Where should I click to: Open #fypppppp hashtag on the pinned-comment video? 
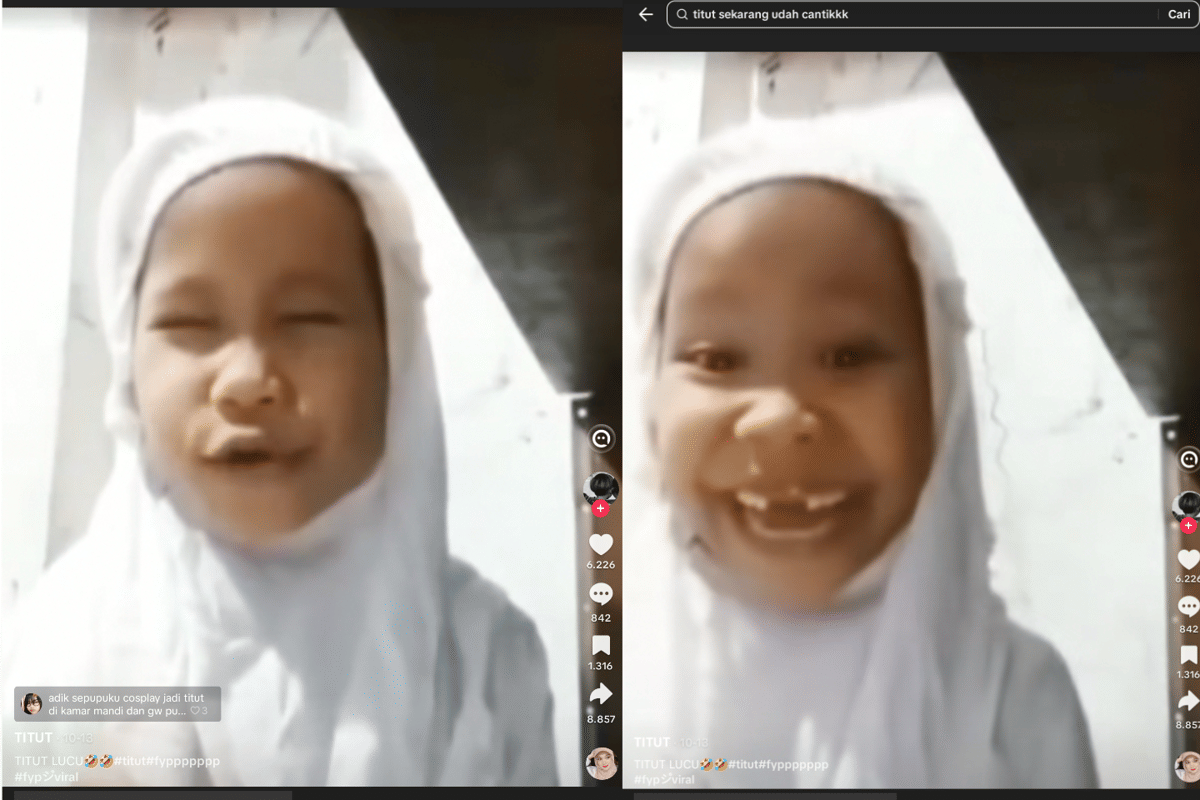[184, 761]
